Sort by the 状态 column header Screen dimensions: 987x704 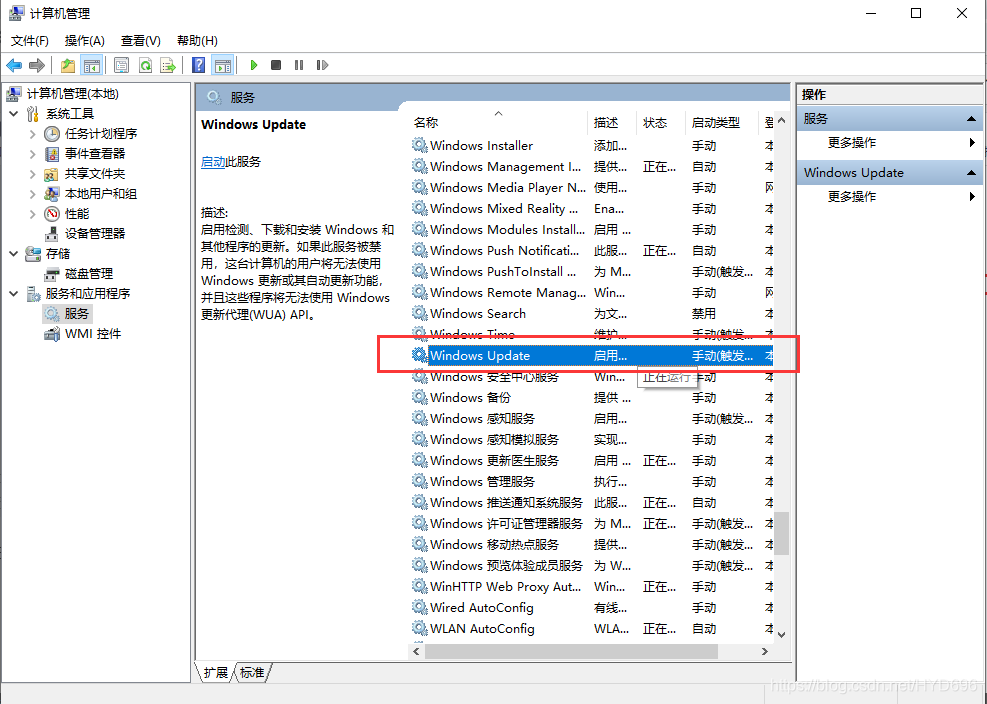point(661,122)
